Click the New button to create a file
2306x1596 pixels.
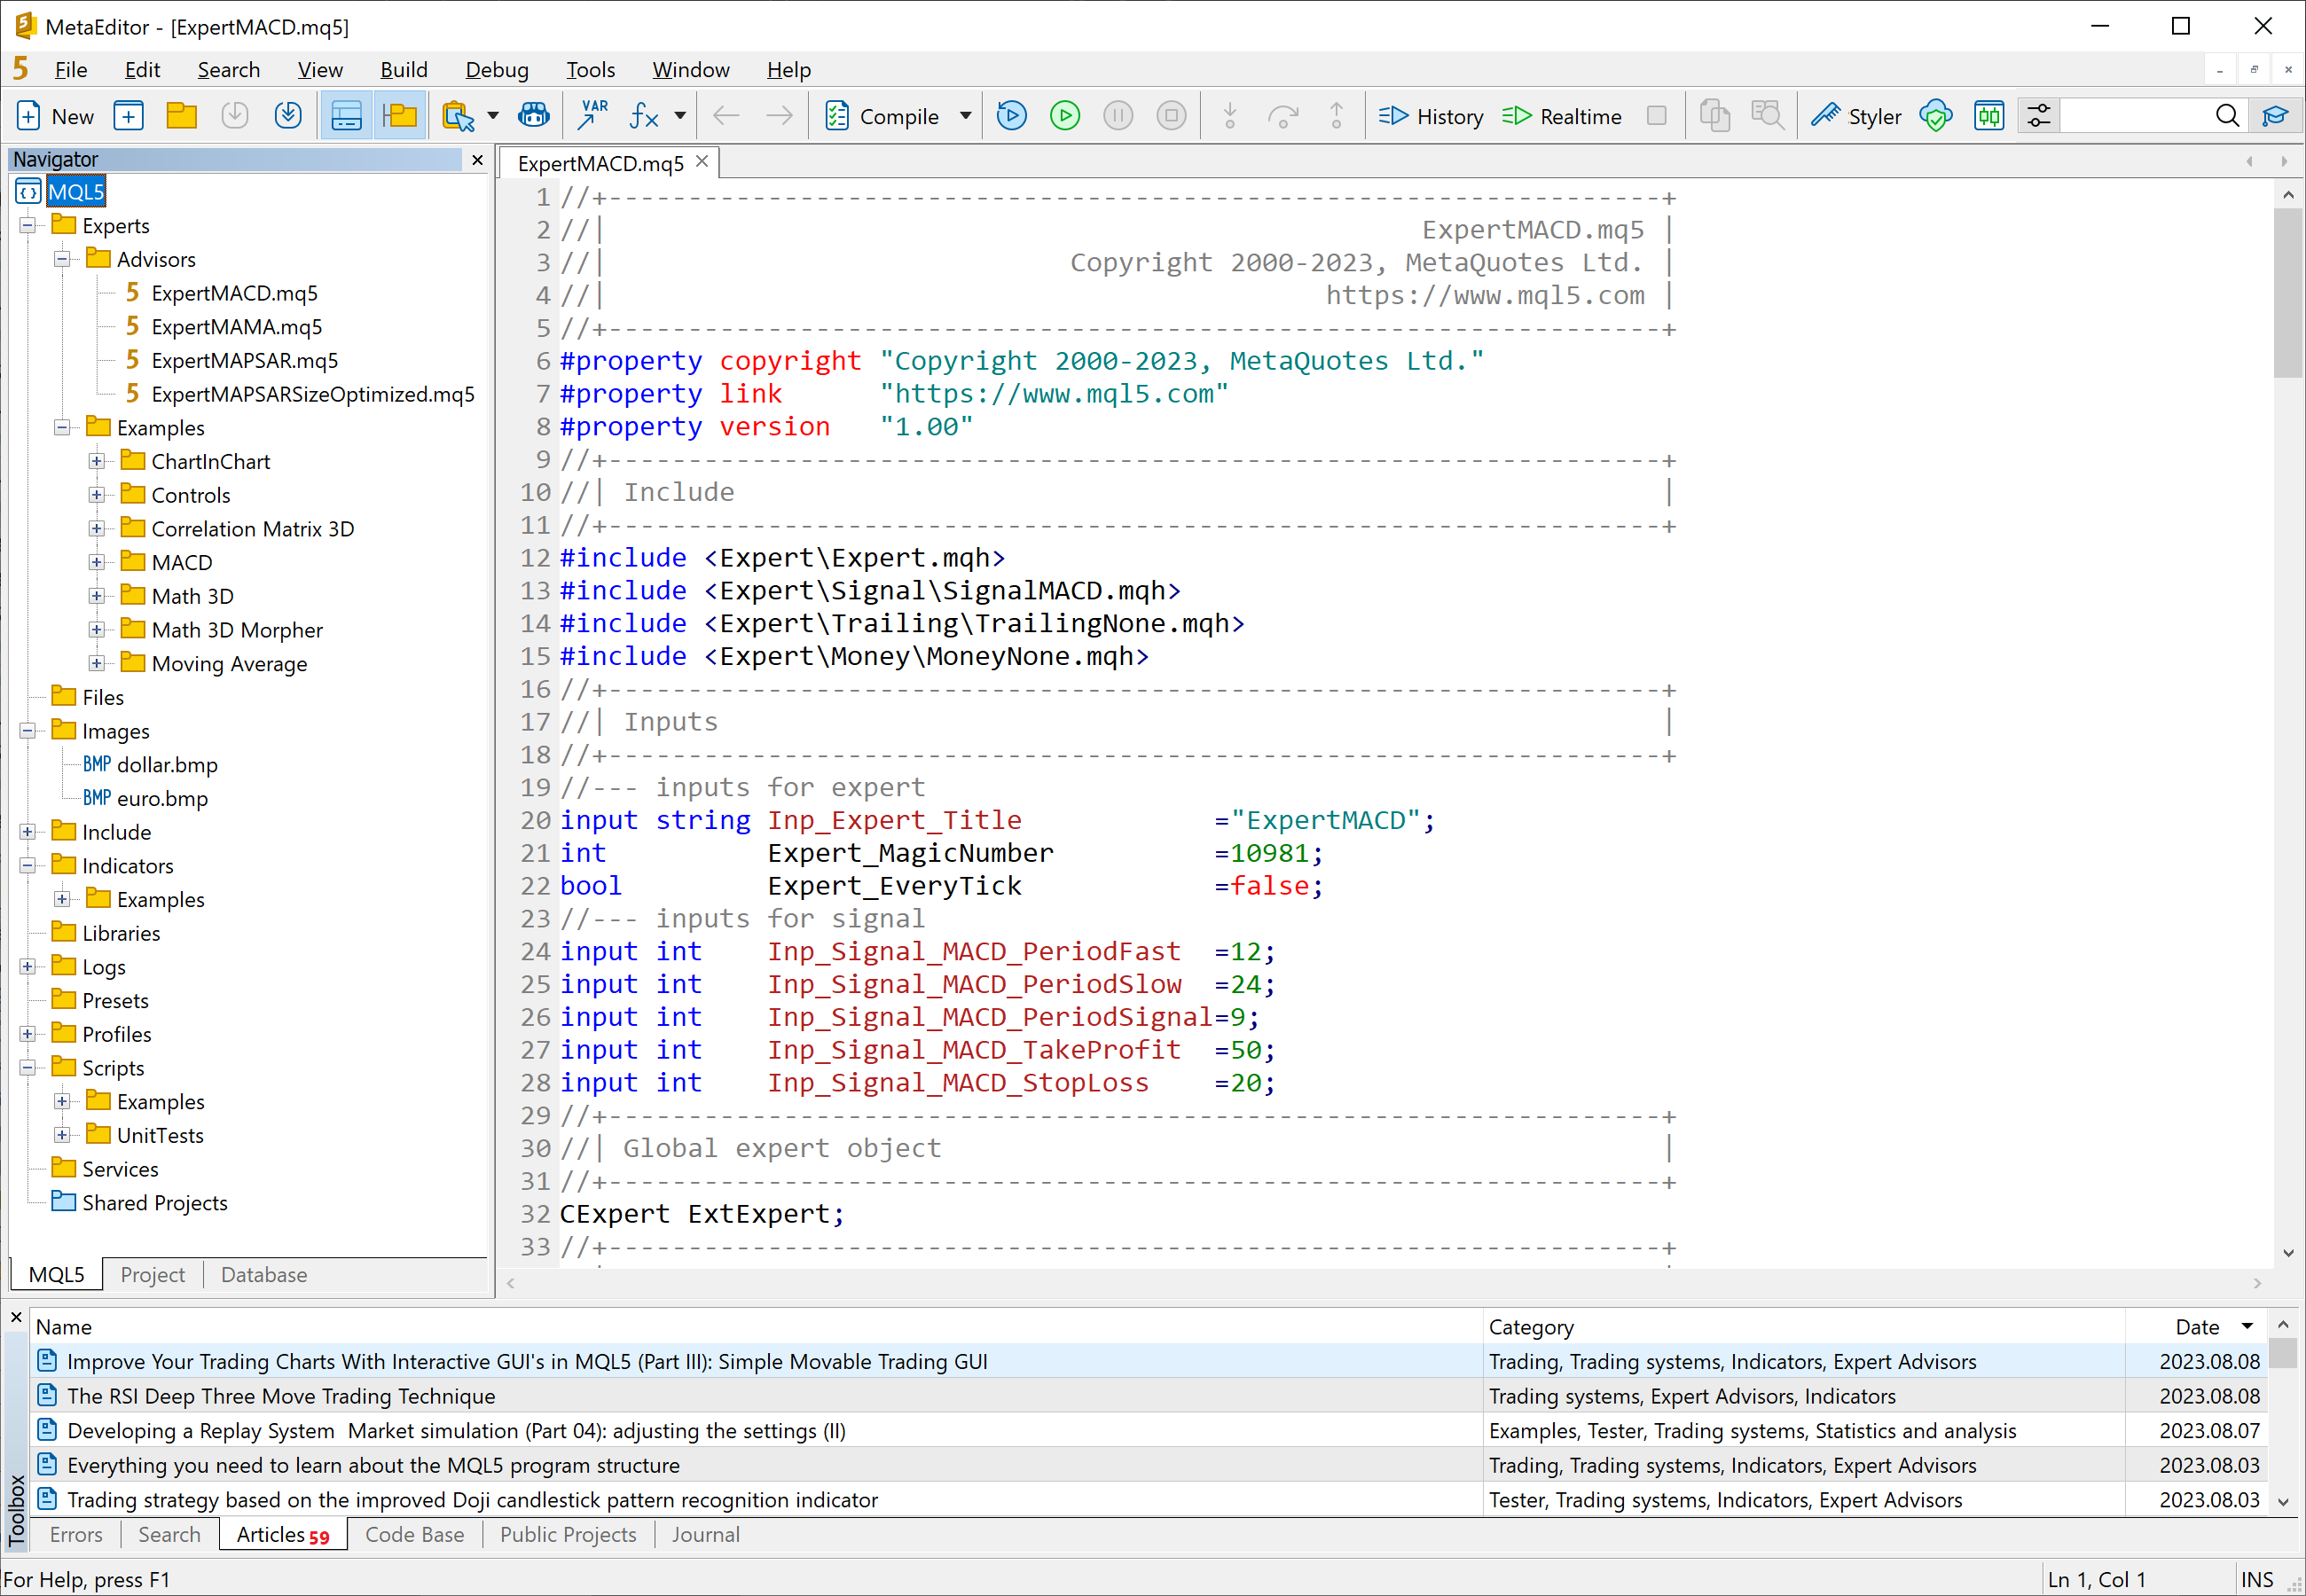(55, 115)
